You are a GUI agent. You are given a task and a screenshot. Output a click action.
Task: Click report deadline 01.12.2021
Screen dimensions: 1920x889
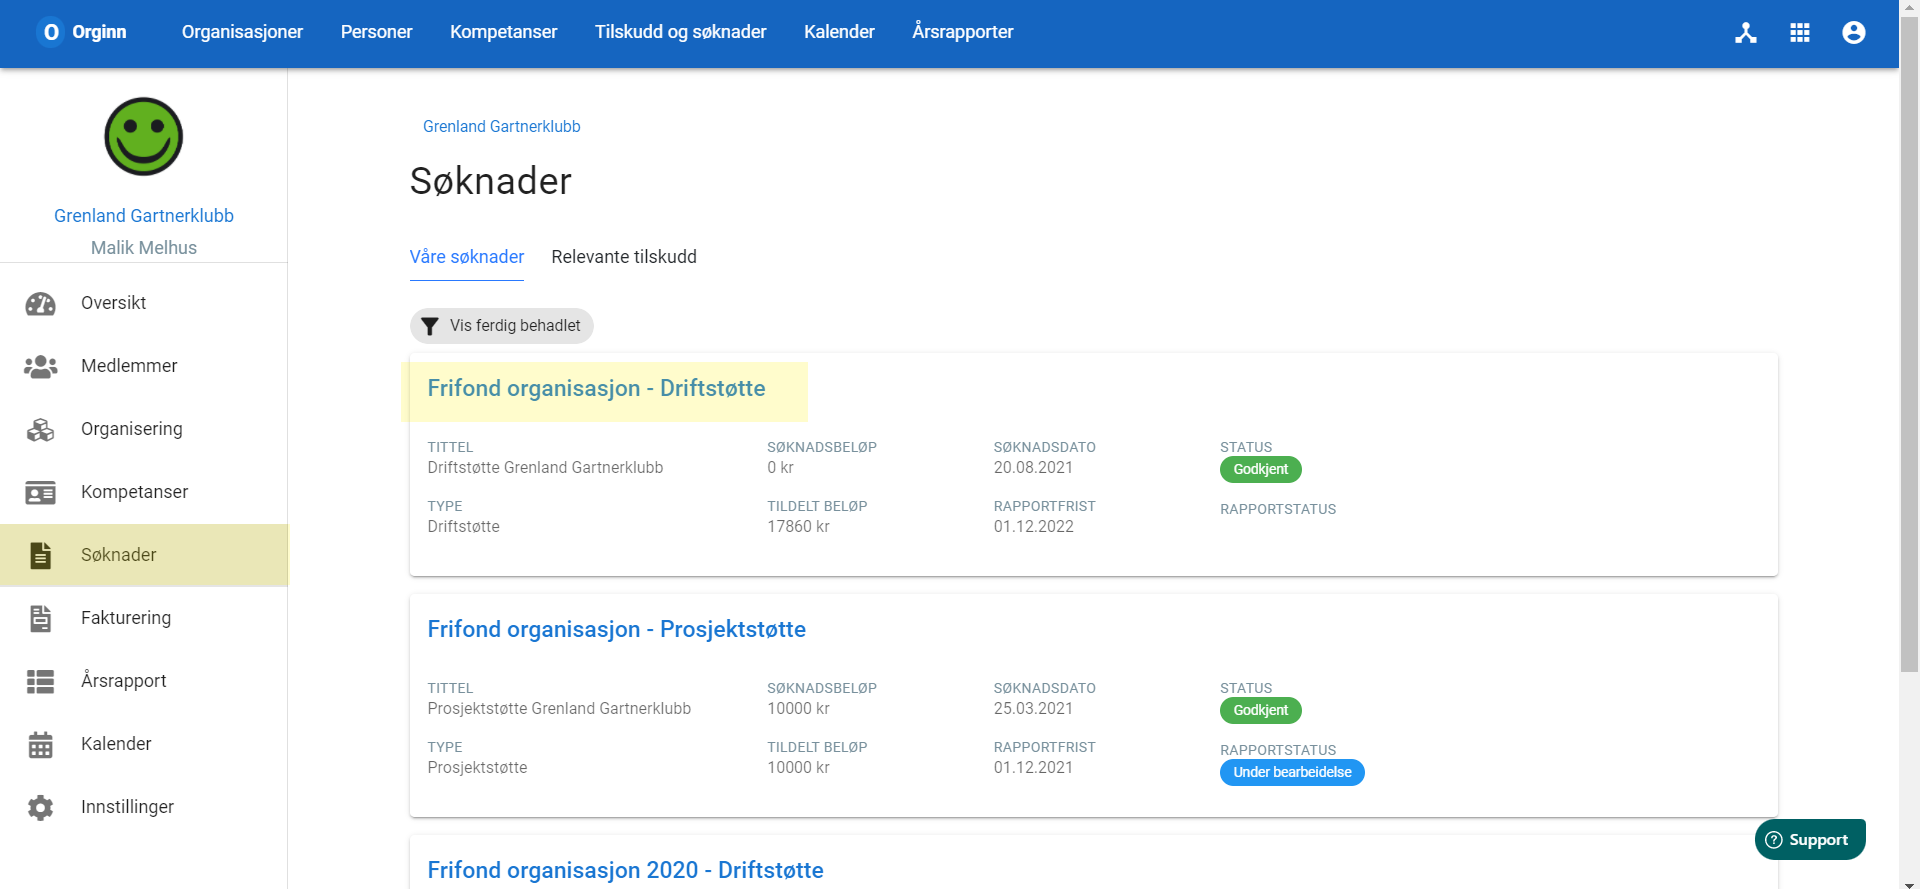tap(1033, 768)
